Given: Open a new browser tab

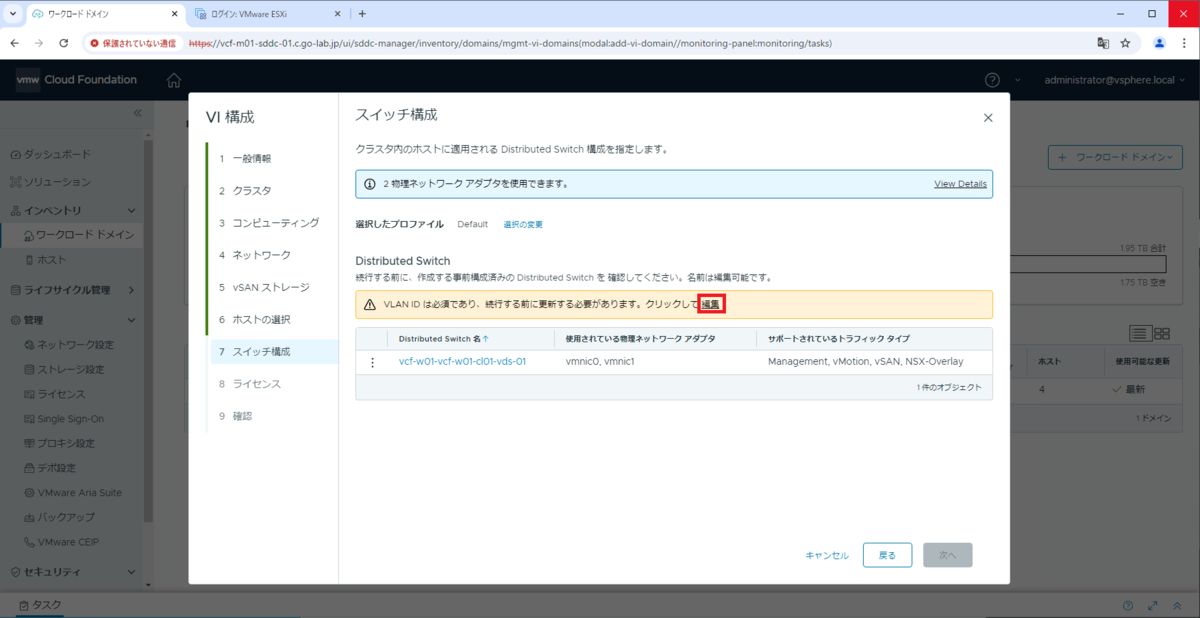Looking at the screenshot, I should (362, 14).
